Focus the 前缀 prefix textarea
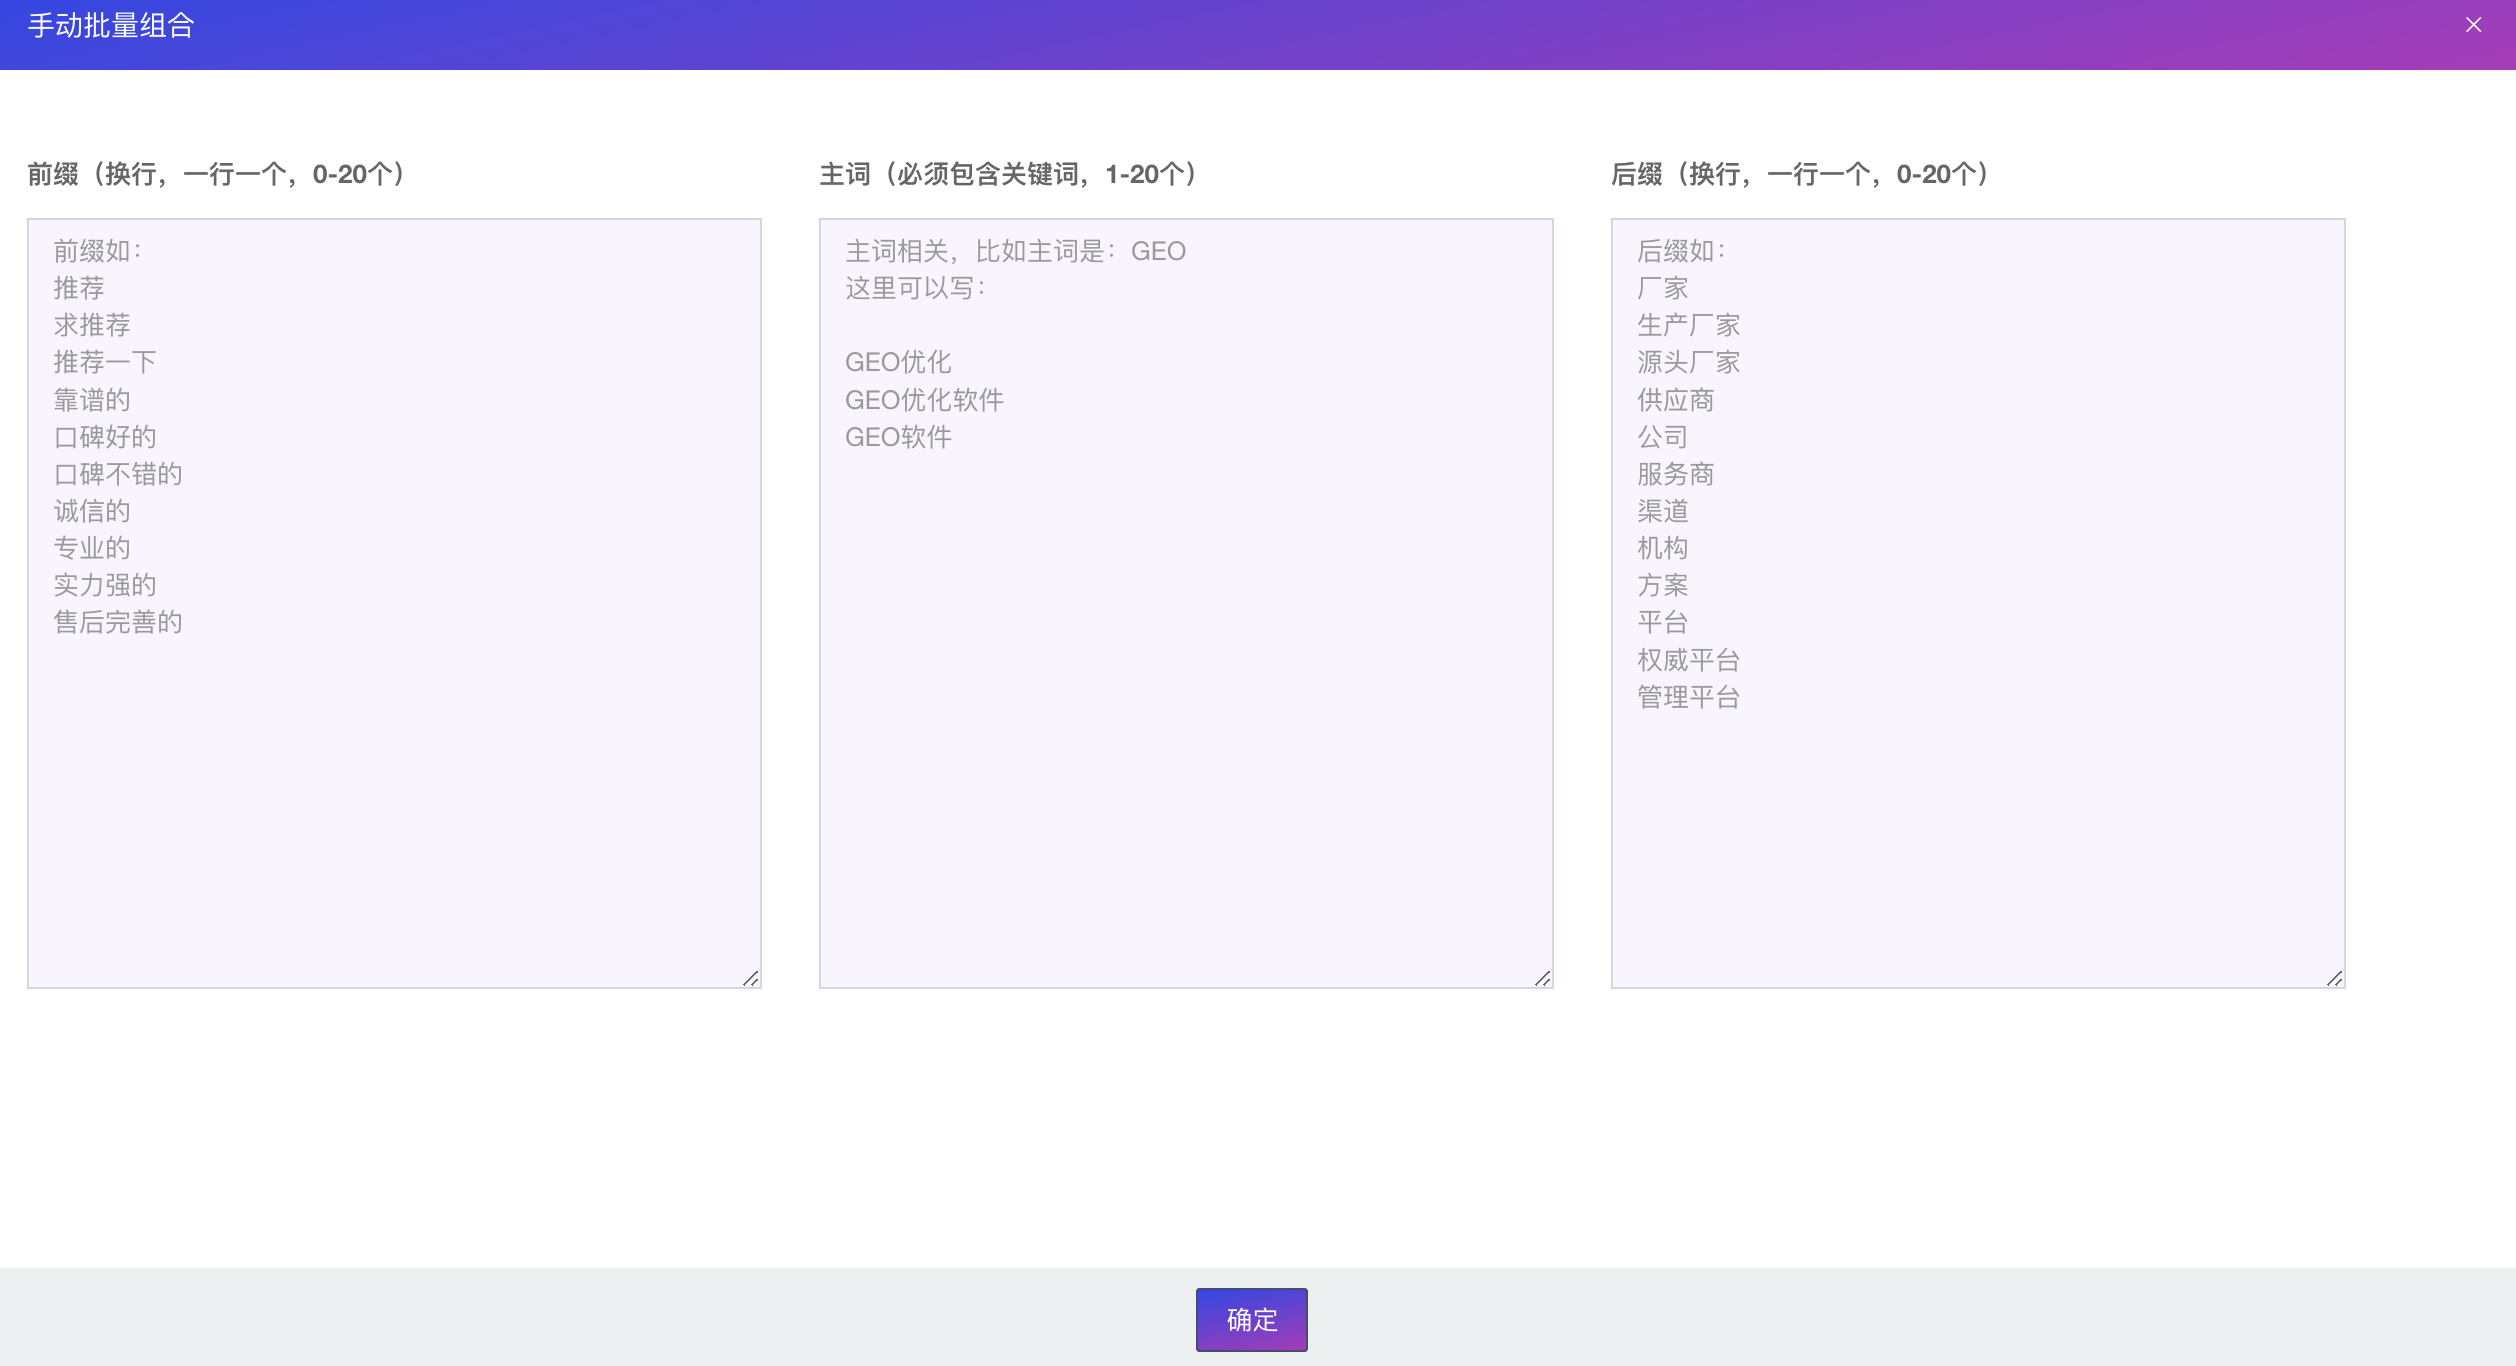Image resolution: width=2516 pixels, height=1366 pixels. pos(394,603)
